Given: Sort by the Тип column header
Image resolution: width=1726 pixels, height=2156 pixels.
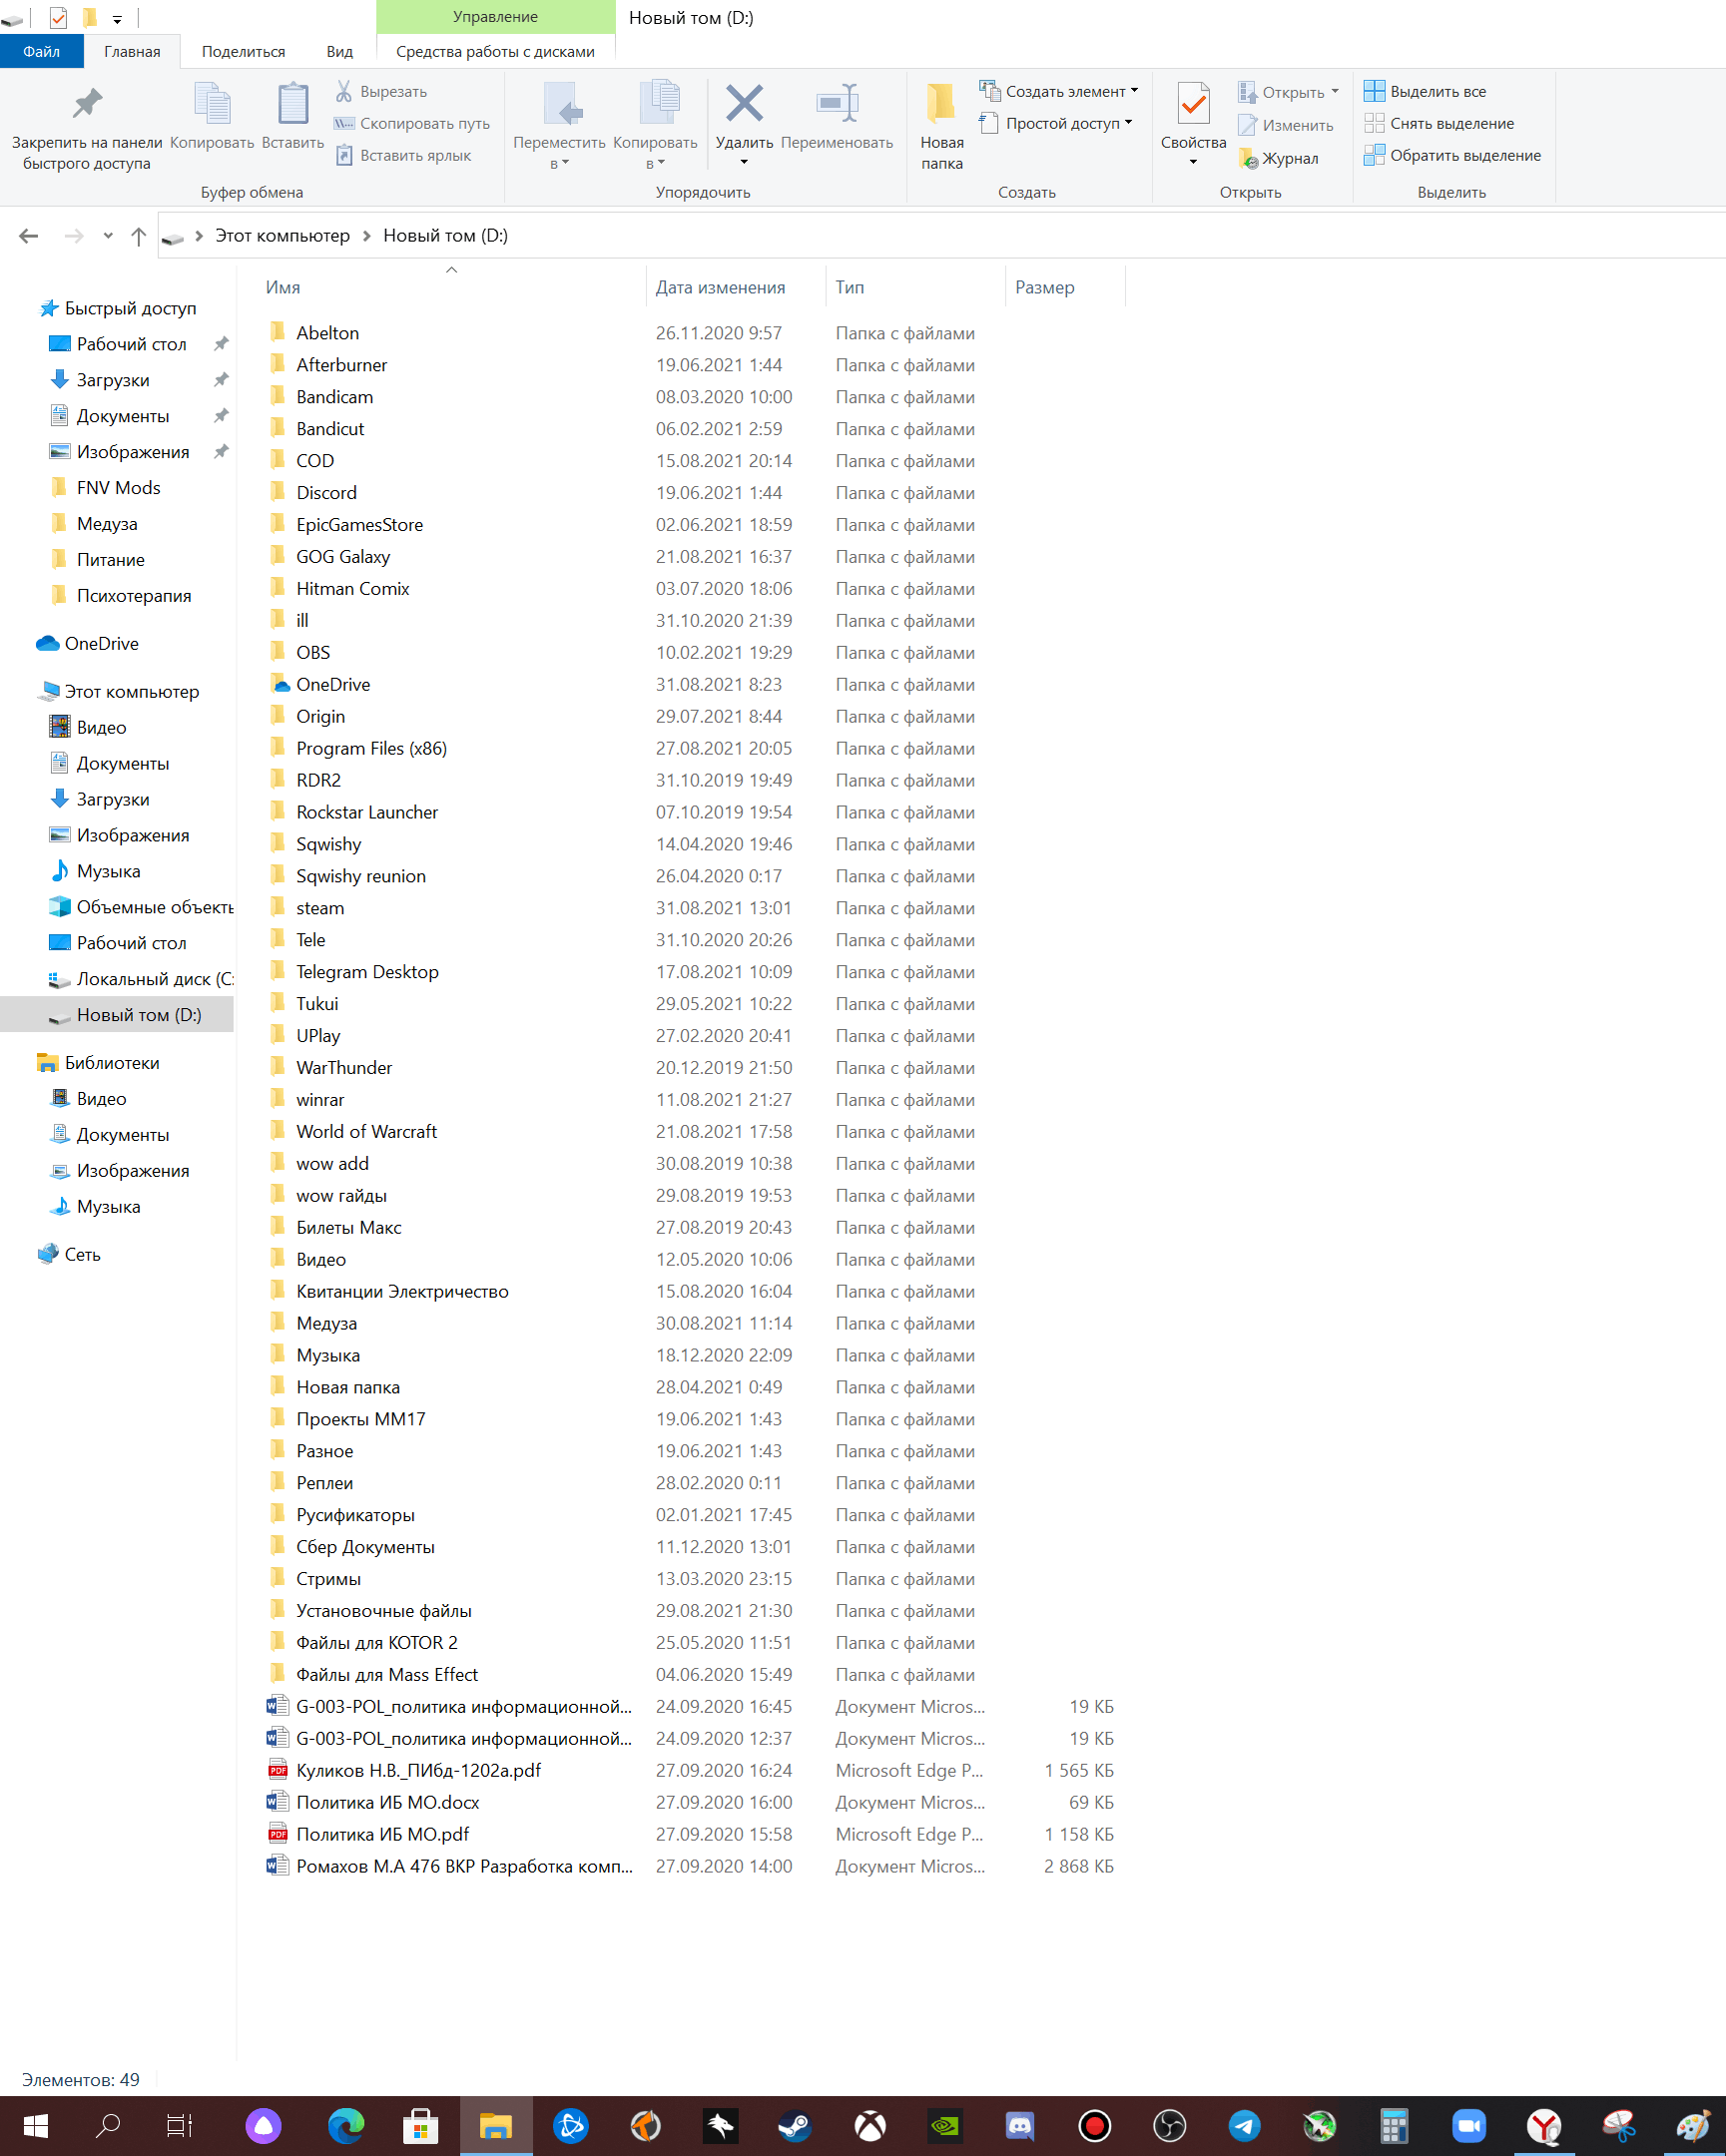Looking at the screenshot, I should point(915,287).
